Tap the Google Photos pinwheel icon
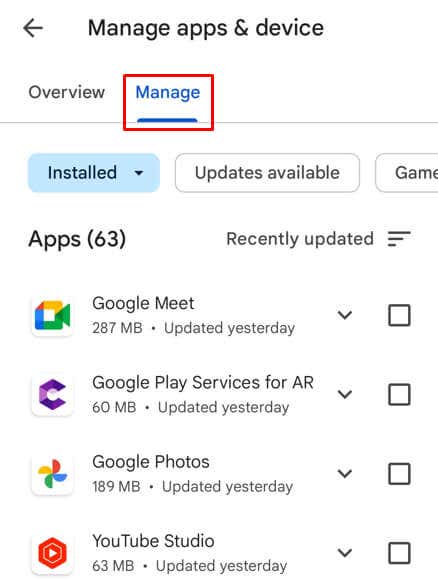Viewport: 438px width, 579px height. (52, 474)
